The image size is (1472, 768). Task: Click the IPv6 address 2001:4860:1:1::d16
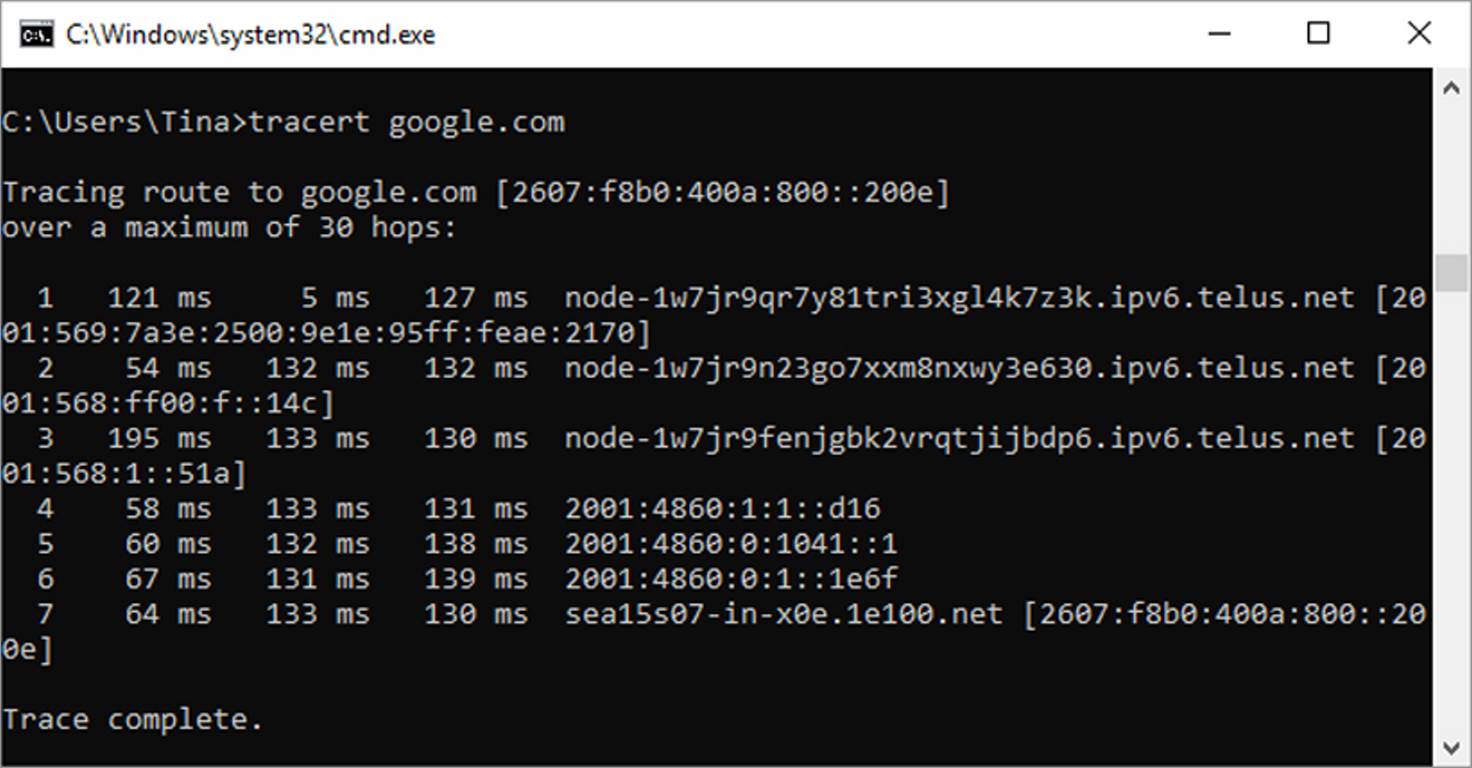click(720, 508)
